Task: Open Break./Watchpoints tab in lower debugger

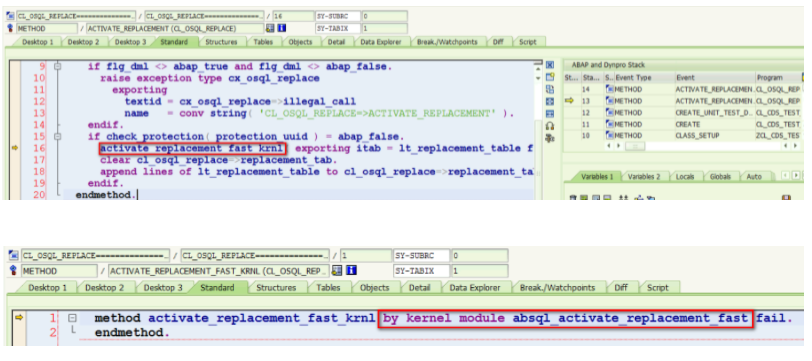Action: pyautogui.click(x=557, y=287)
